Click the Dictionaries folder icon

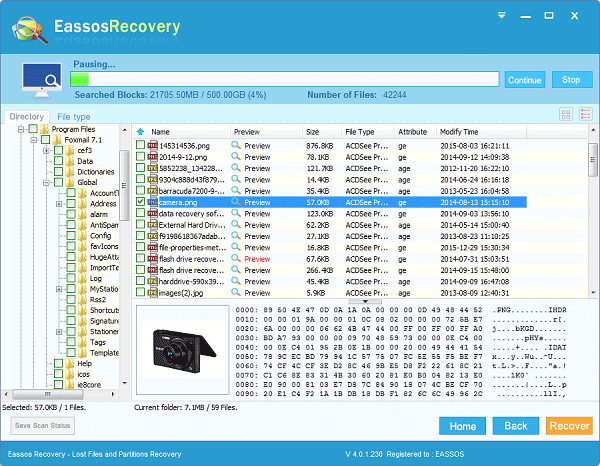click(70, 172)
